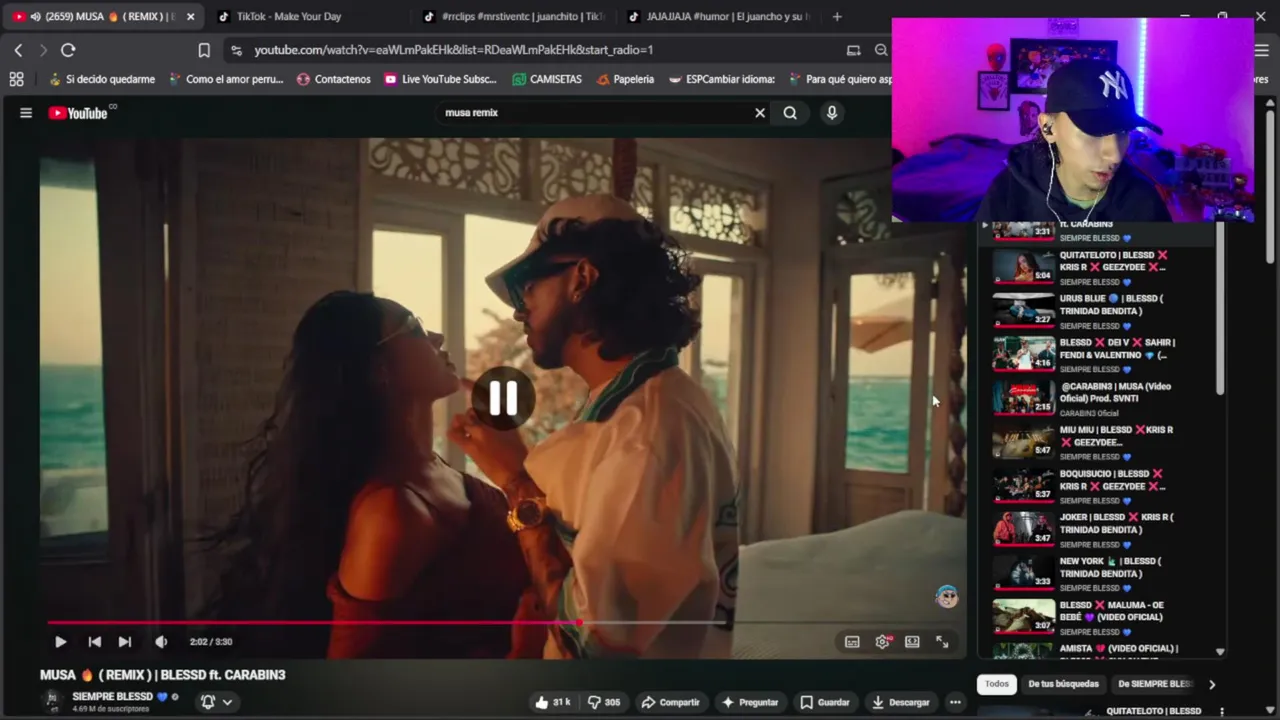Image resolution: width=1280 pixels, height=720 pixels.
Task: Open the YouTube hamburger guide menu
Action: click(26, 113)
